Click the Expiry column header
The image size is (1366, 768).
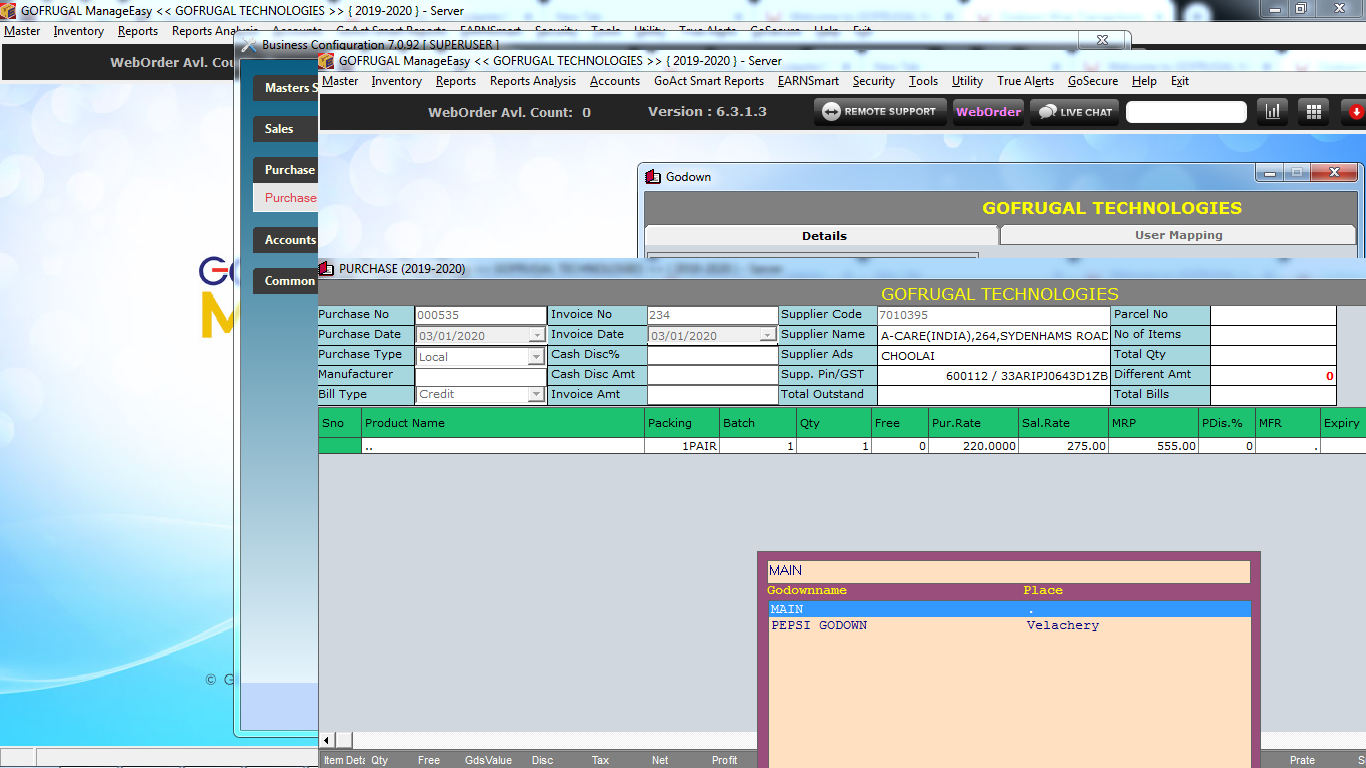pyautogui.click(x=1342, y=423)
